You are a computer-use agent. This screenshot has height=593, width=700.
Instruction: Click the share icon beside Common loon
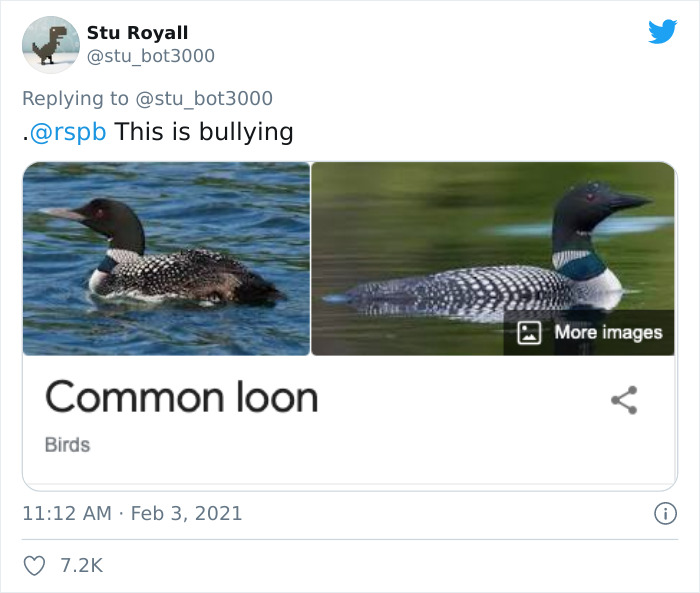coord(624,401)
